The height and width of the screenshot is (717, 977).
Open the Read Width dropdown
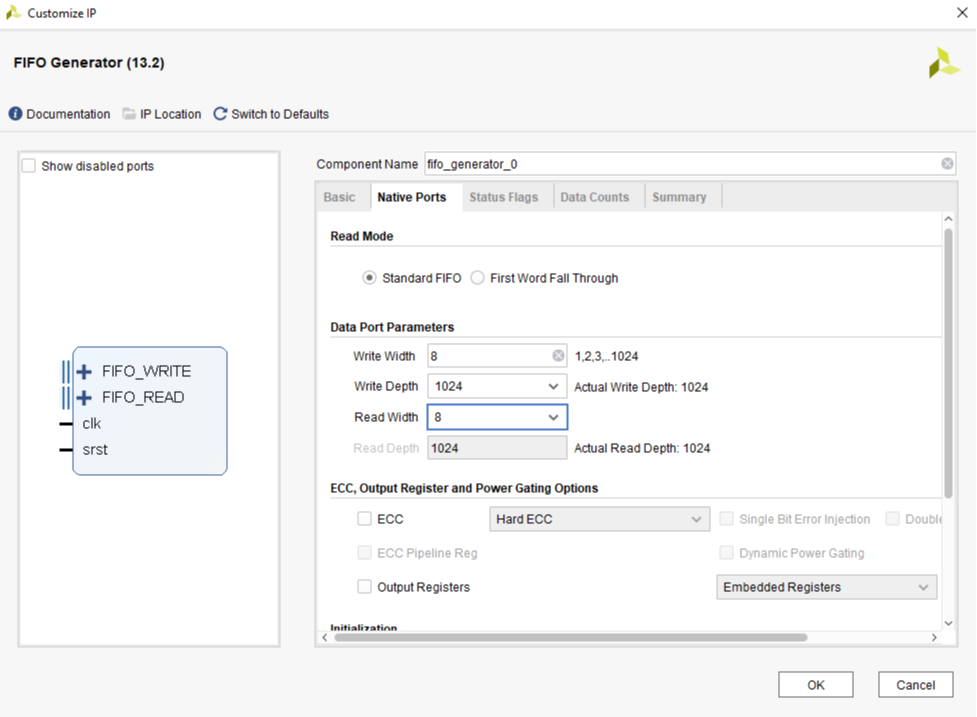click(553, 417)
